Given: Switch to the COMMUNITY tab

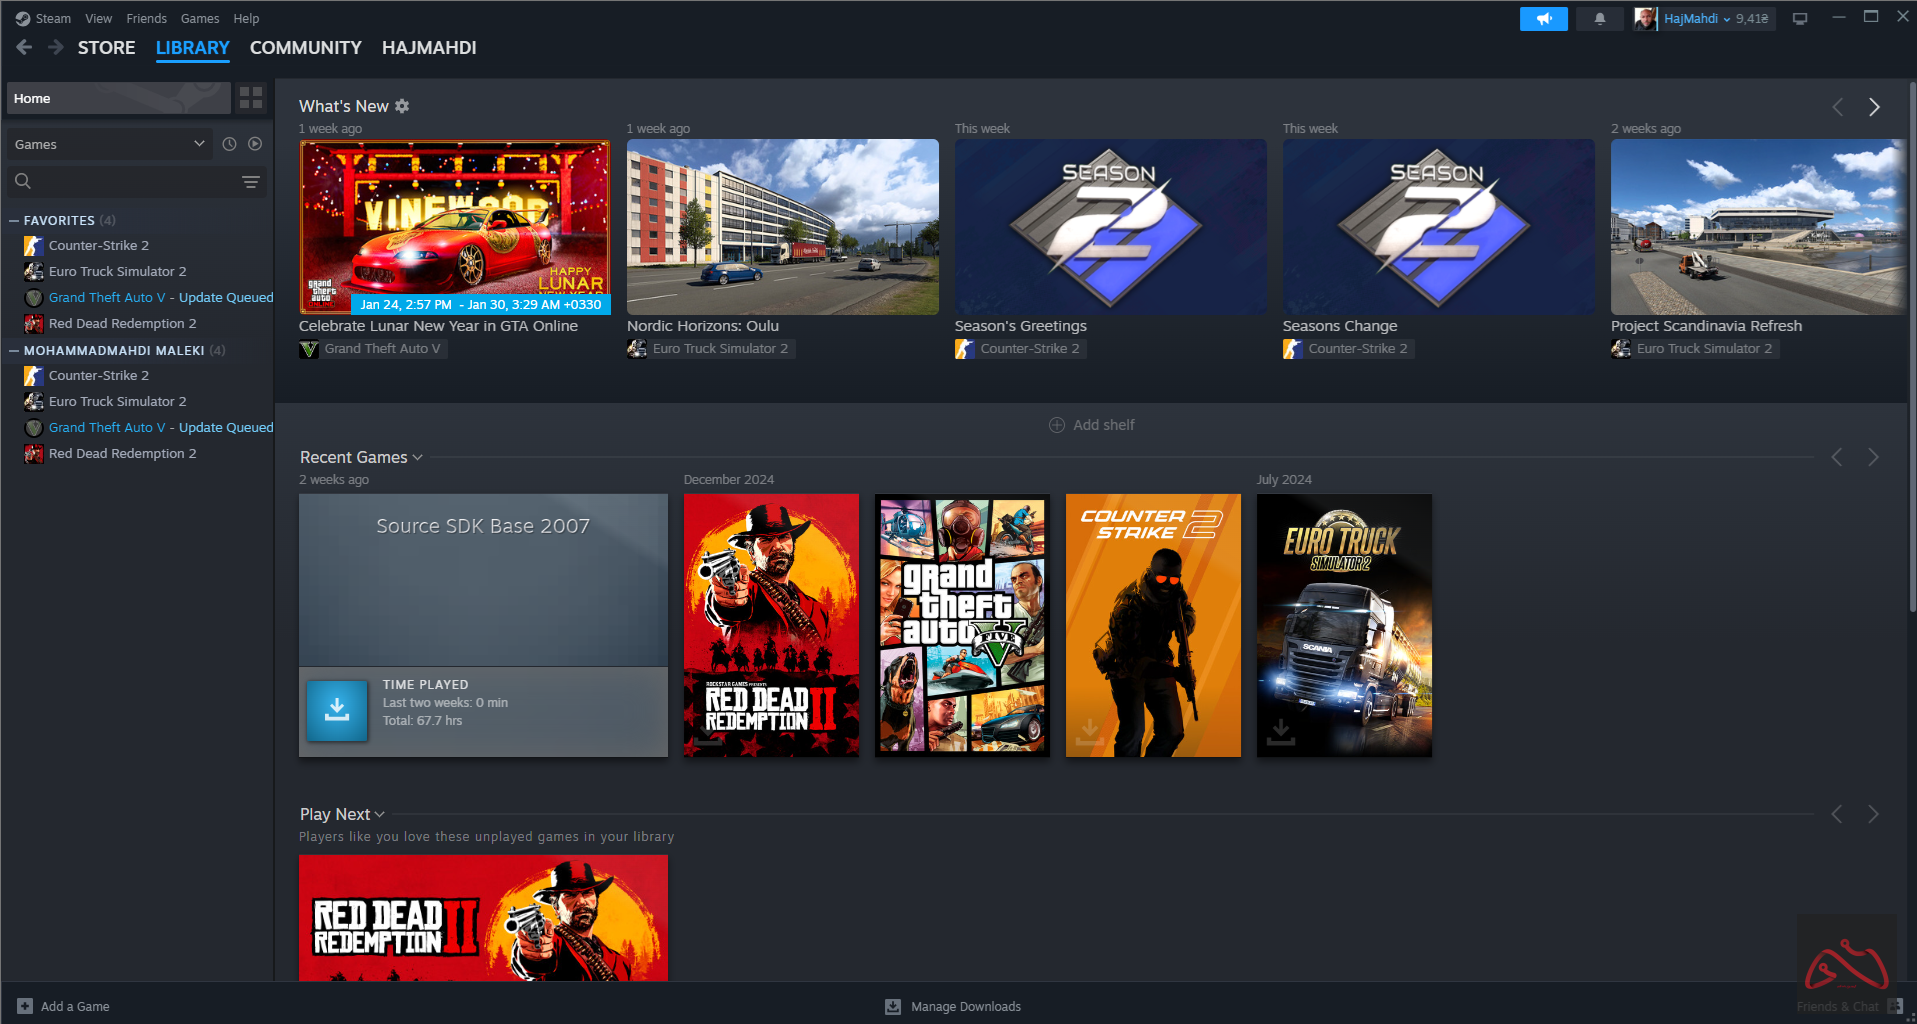Looking at the screenshot, I should 305,47.
